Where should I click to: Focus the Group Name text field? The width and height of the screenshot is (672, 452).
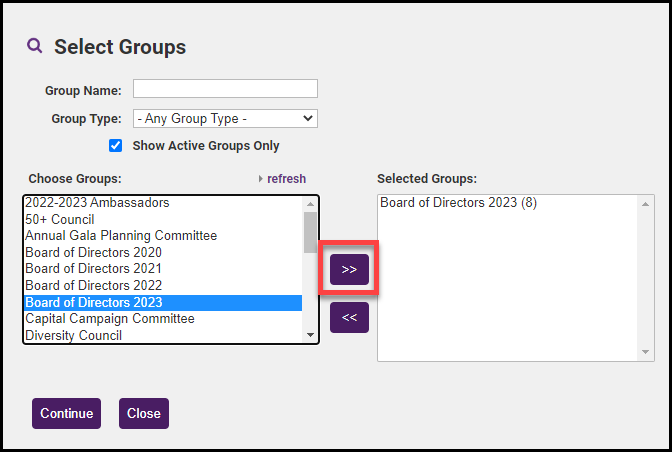225,89
